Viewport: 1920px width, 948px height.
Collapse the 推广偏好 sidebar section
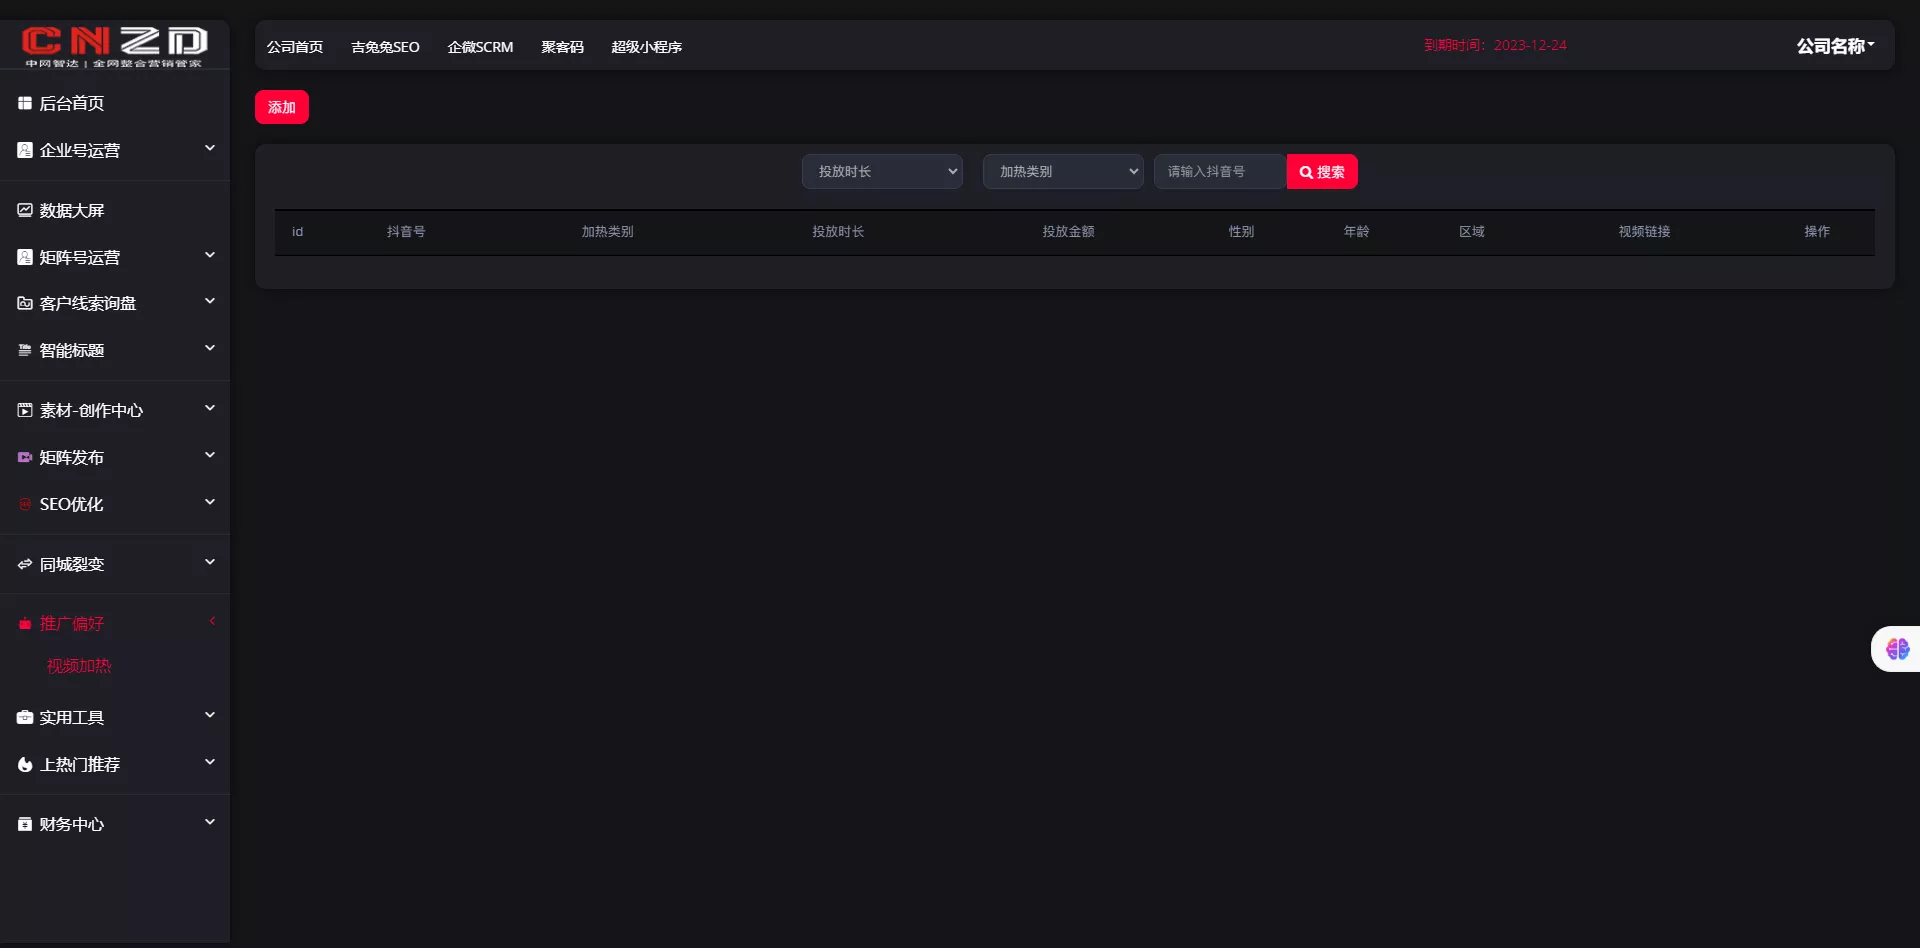tap(211, 622)
